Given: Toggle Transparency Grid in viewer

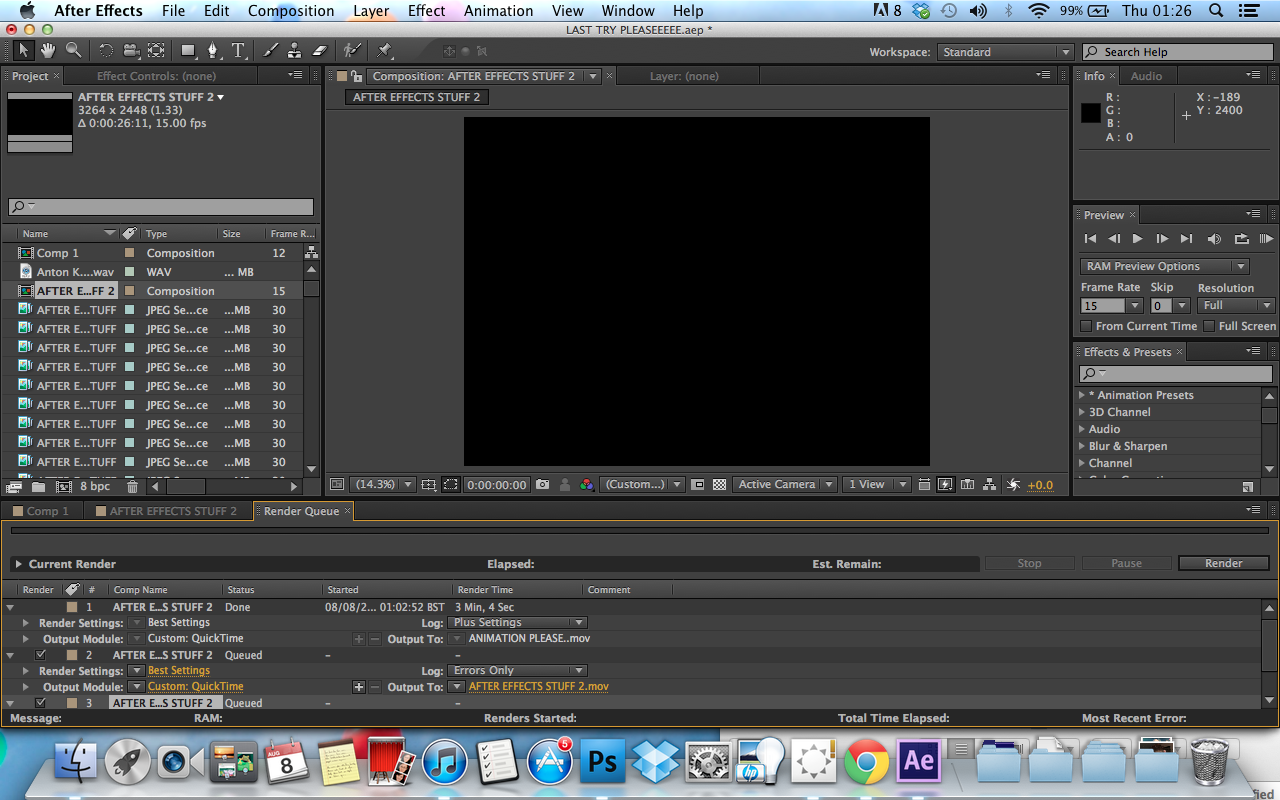Looking at the screenshot, I should click(x=719, y=484).
